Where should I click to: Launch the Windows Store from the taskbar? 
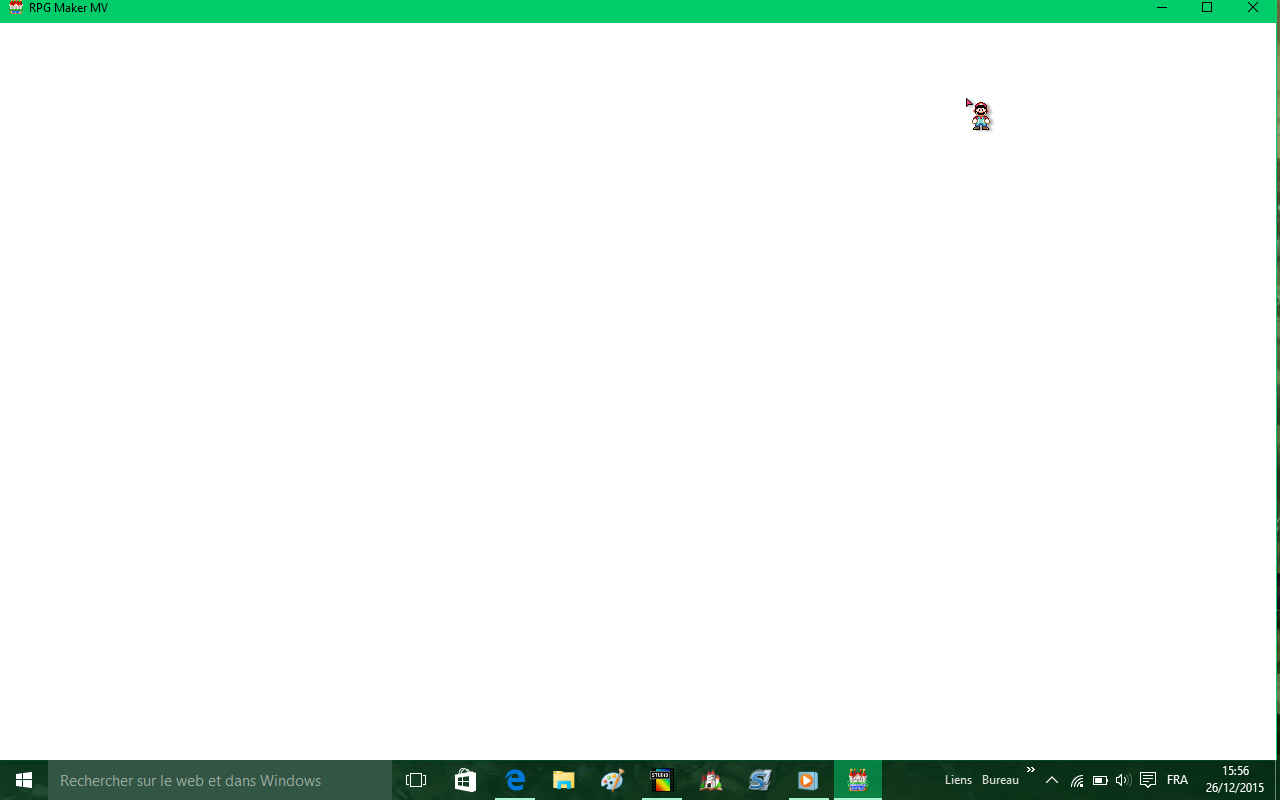tap(465, 780)
